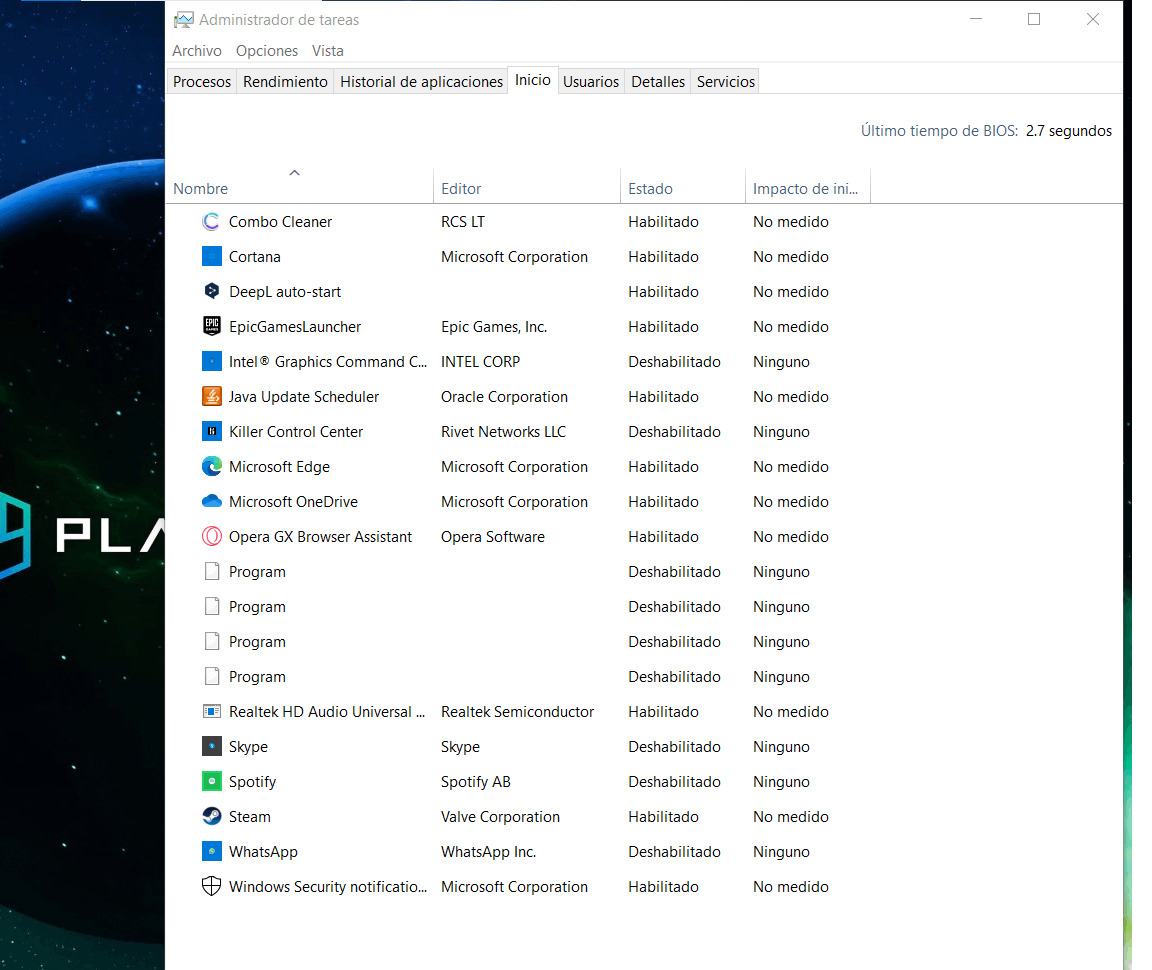Click the Opera GX Browser Assistant icon

tap(212, 536)
